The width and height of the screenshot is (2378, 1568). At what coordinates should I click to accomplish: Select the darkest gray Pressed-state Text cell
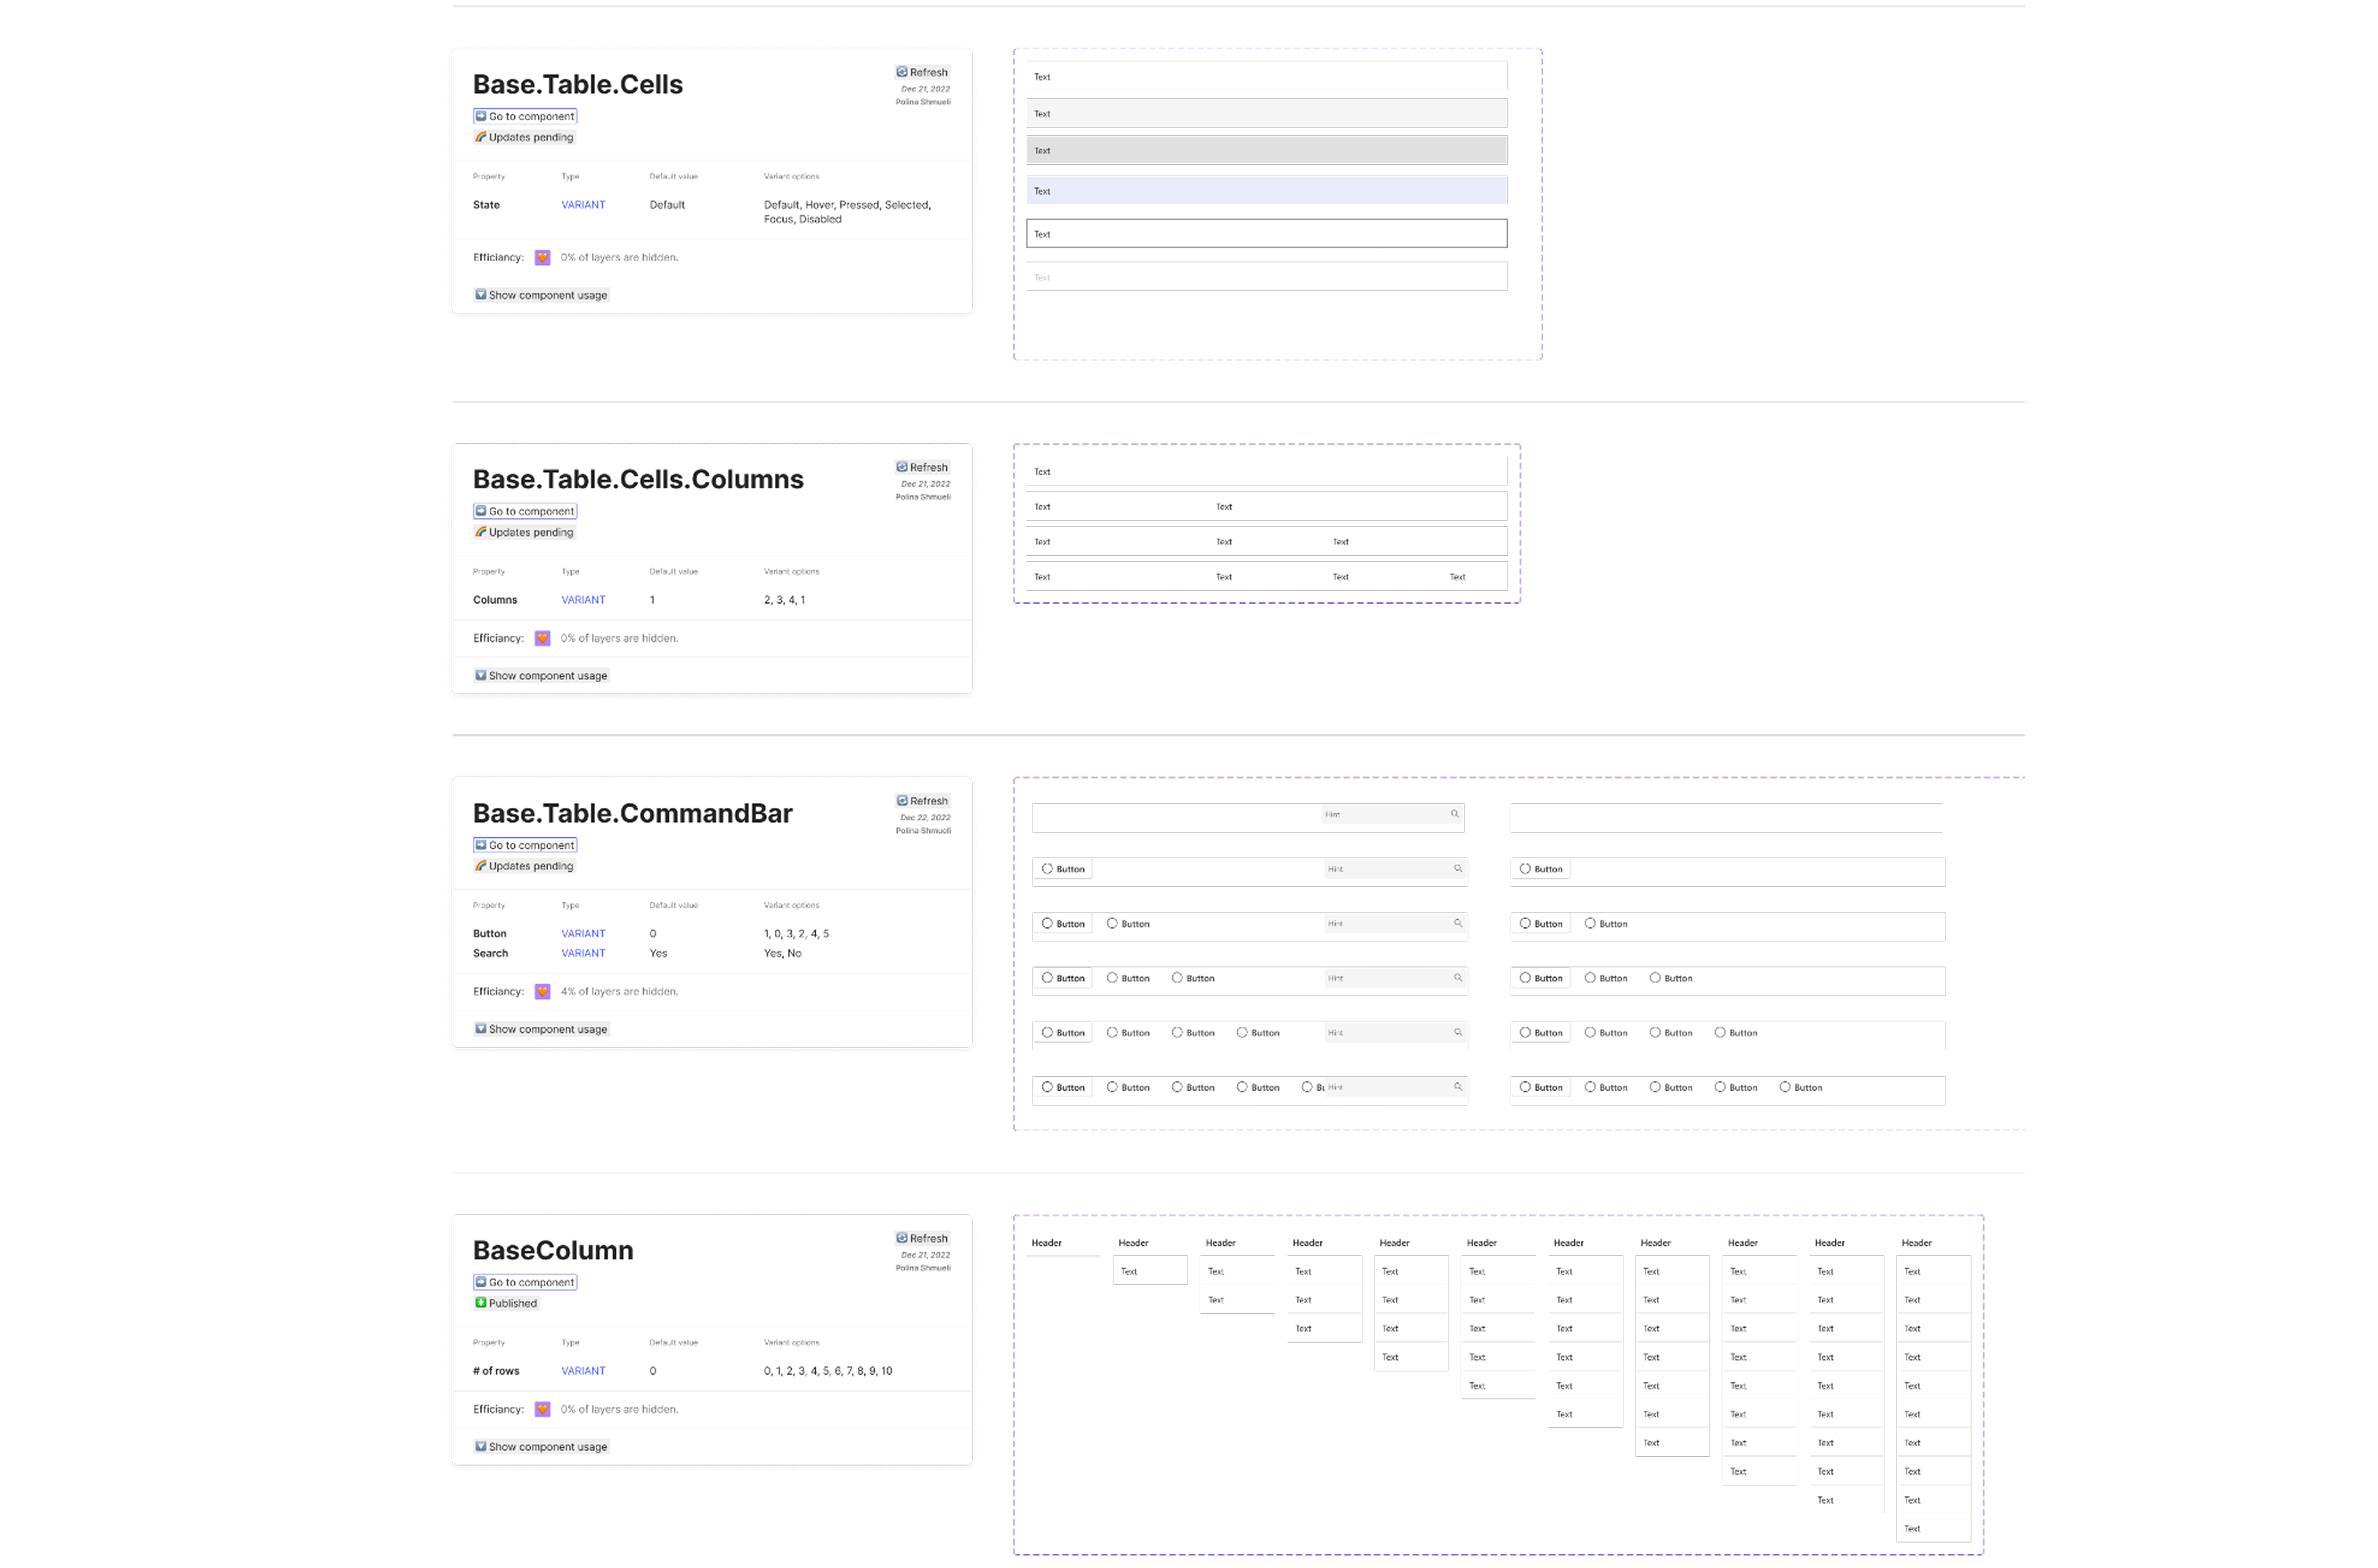click(1266, 150)
